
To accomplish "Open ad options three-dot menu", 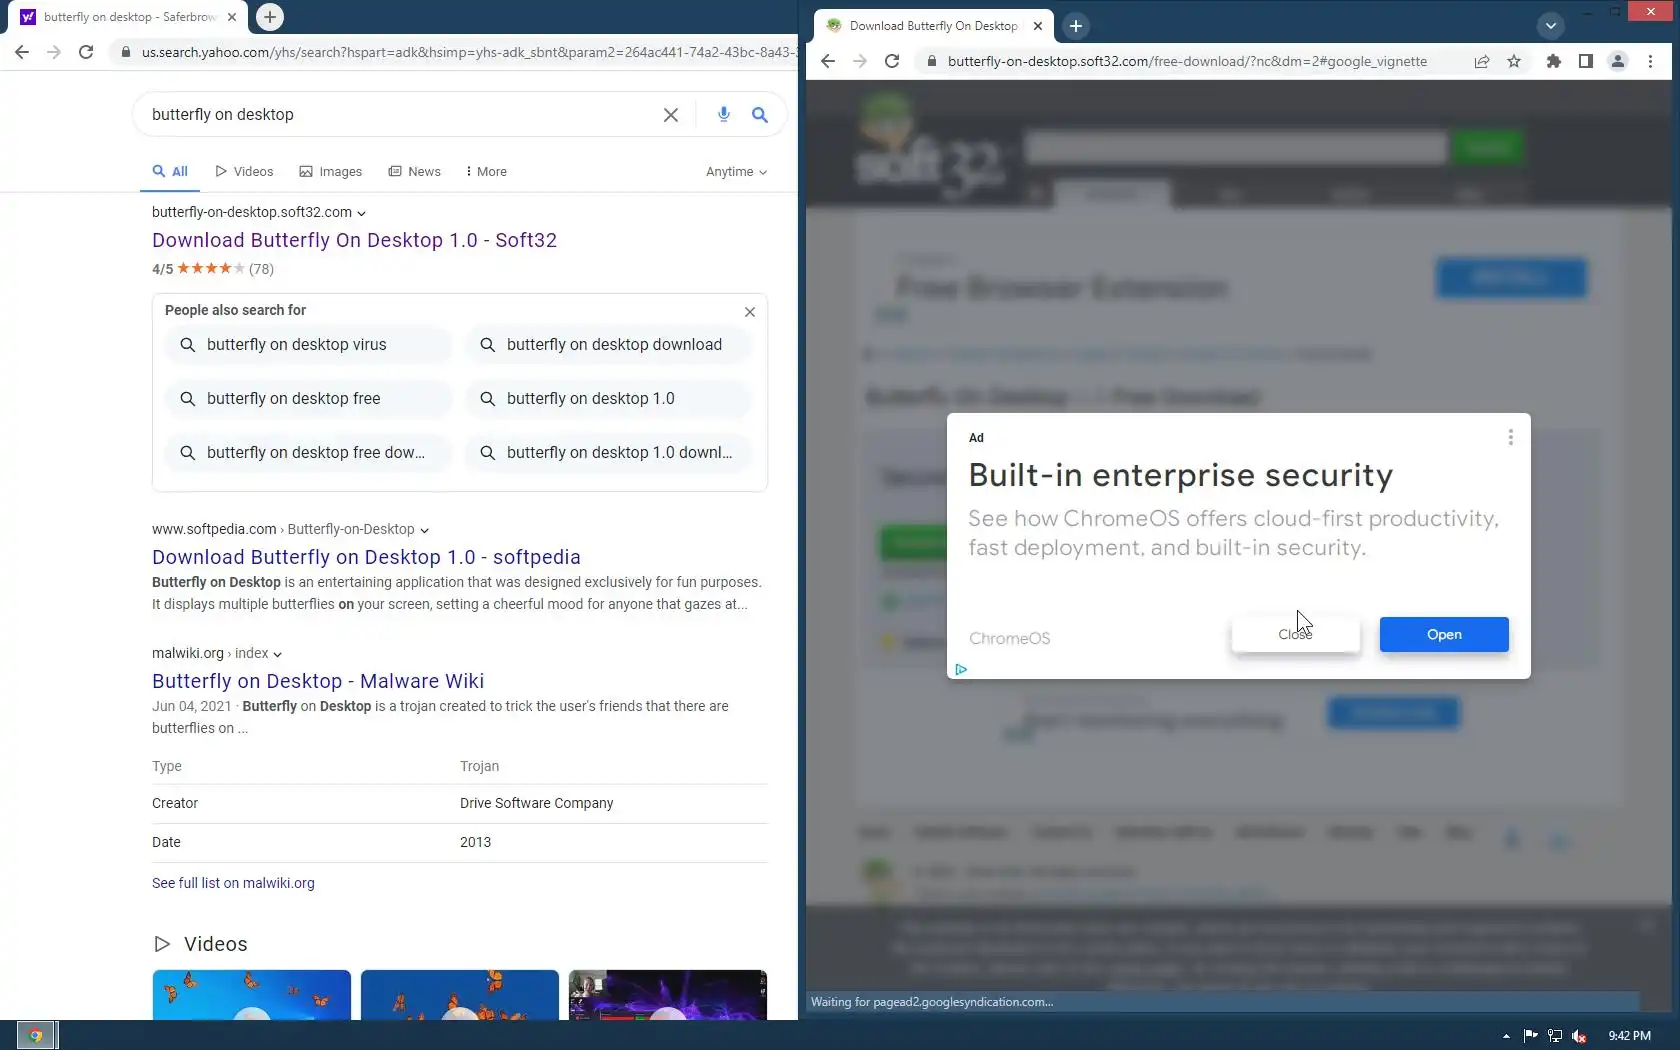I will (1510, 438).
